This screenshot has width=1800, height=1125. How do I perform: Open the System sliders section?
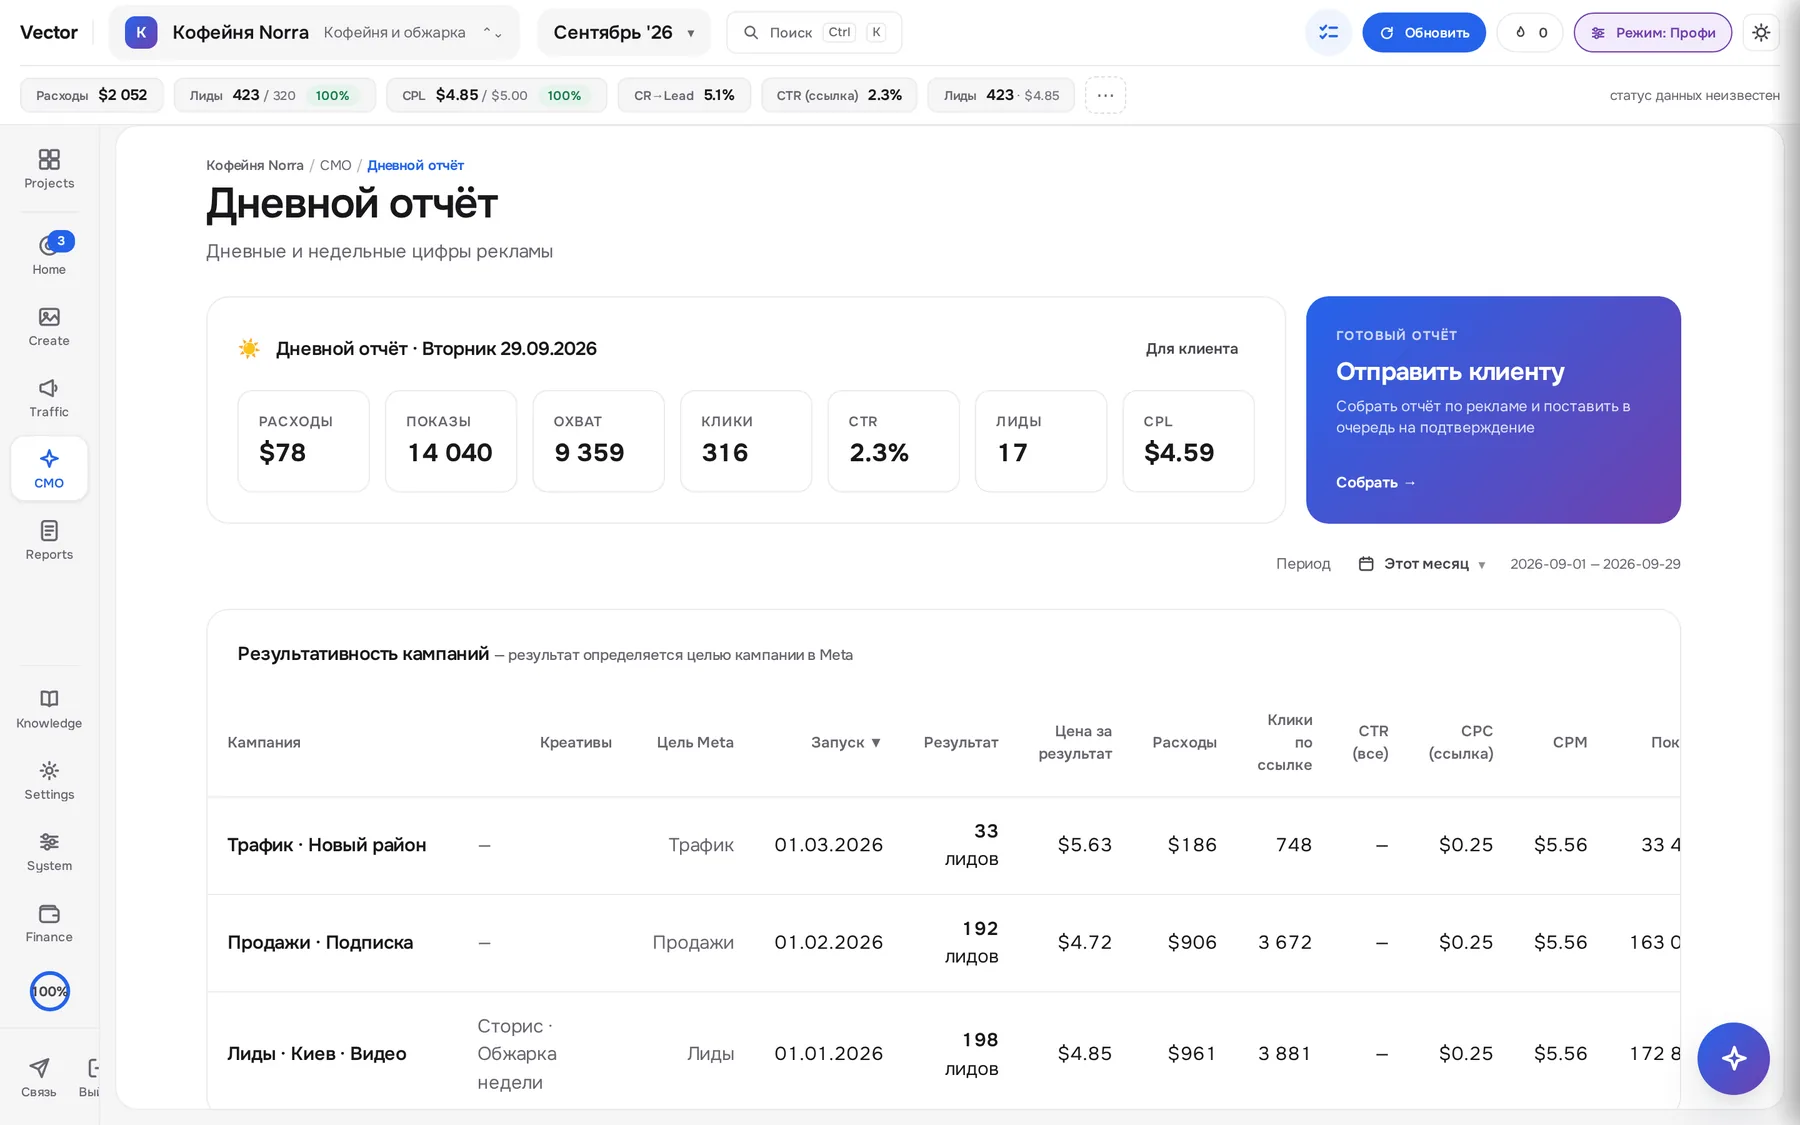point(49,852)
